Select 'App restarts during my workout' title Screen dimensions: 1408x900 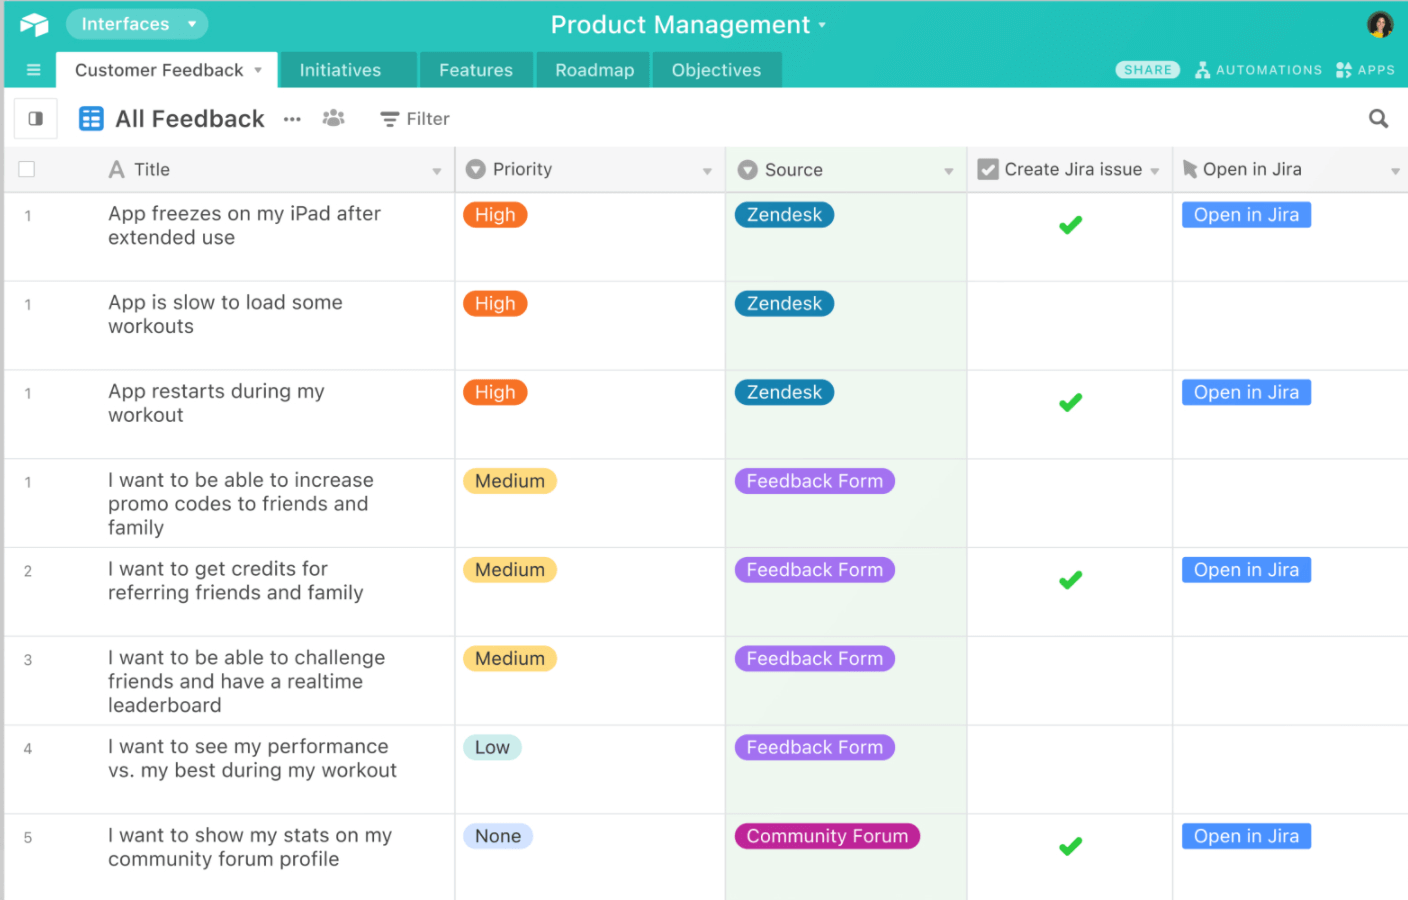216,403
